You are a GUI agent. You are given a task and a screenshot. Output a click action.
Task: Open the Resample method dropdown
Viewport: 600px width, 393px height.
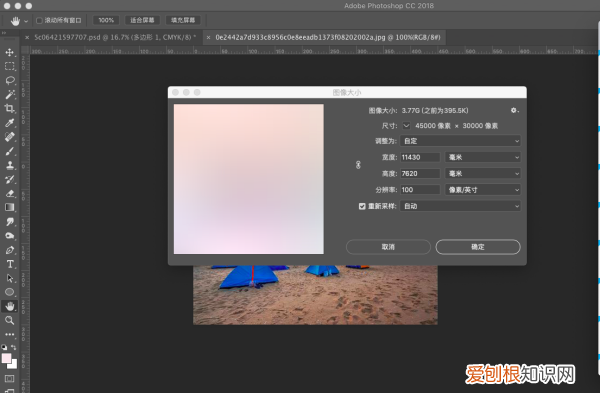tap(460, 206)
